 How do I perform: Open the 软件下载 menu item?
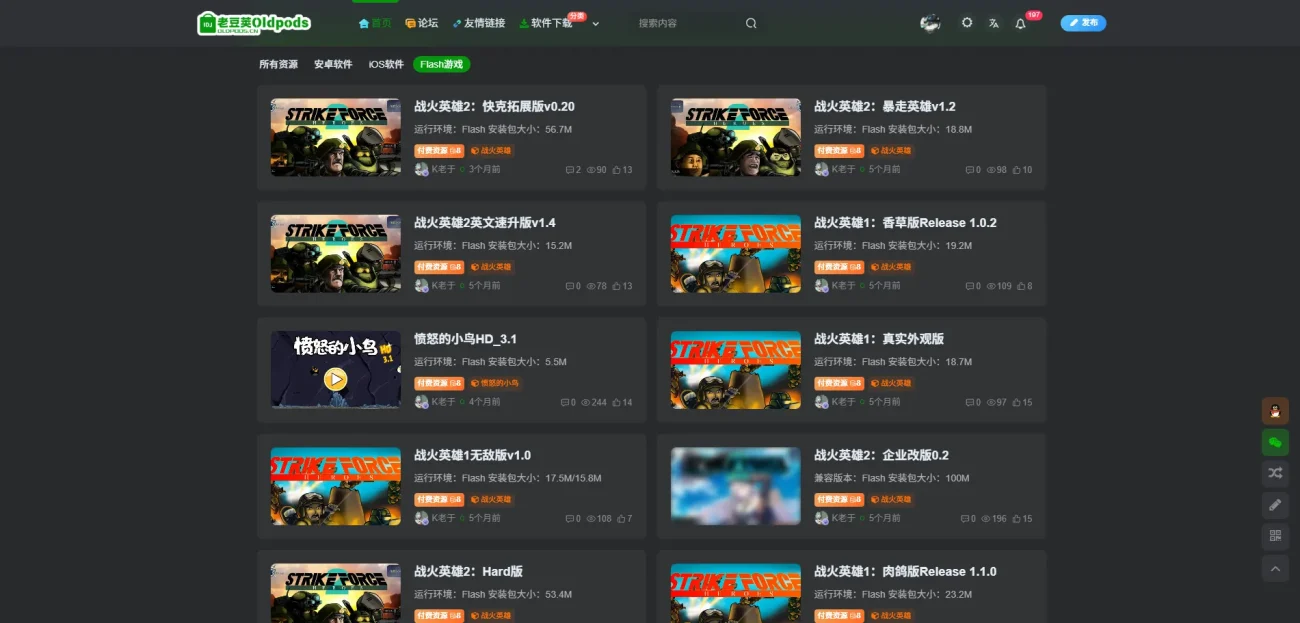click(546, 23)
